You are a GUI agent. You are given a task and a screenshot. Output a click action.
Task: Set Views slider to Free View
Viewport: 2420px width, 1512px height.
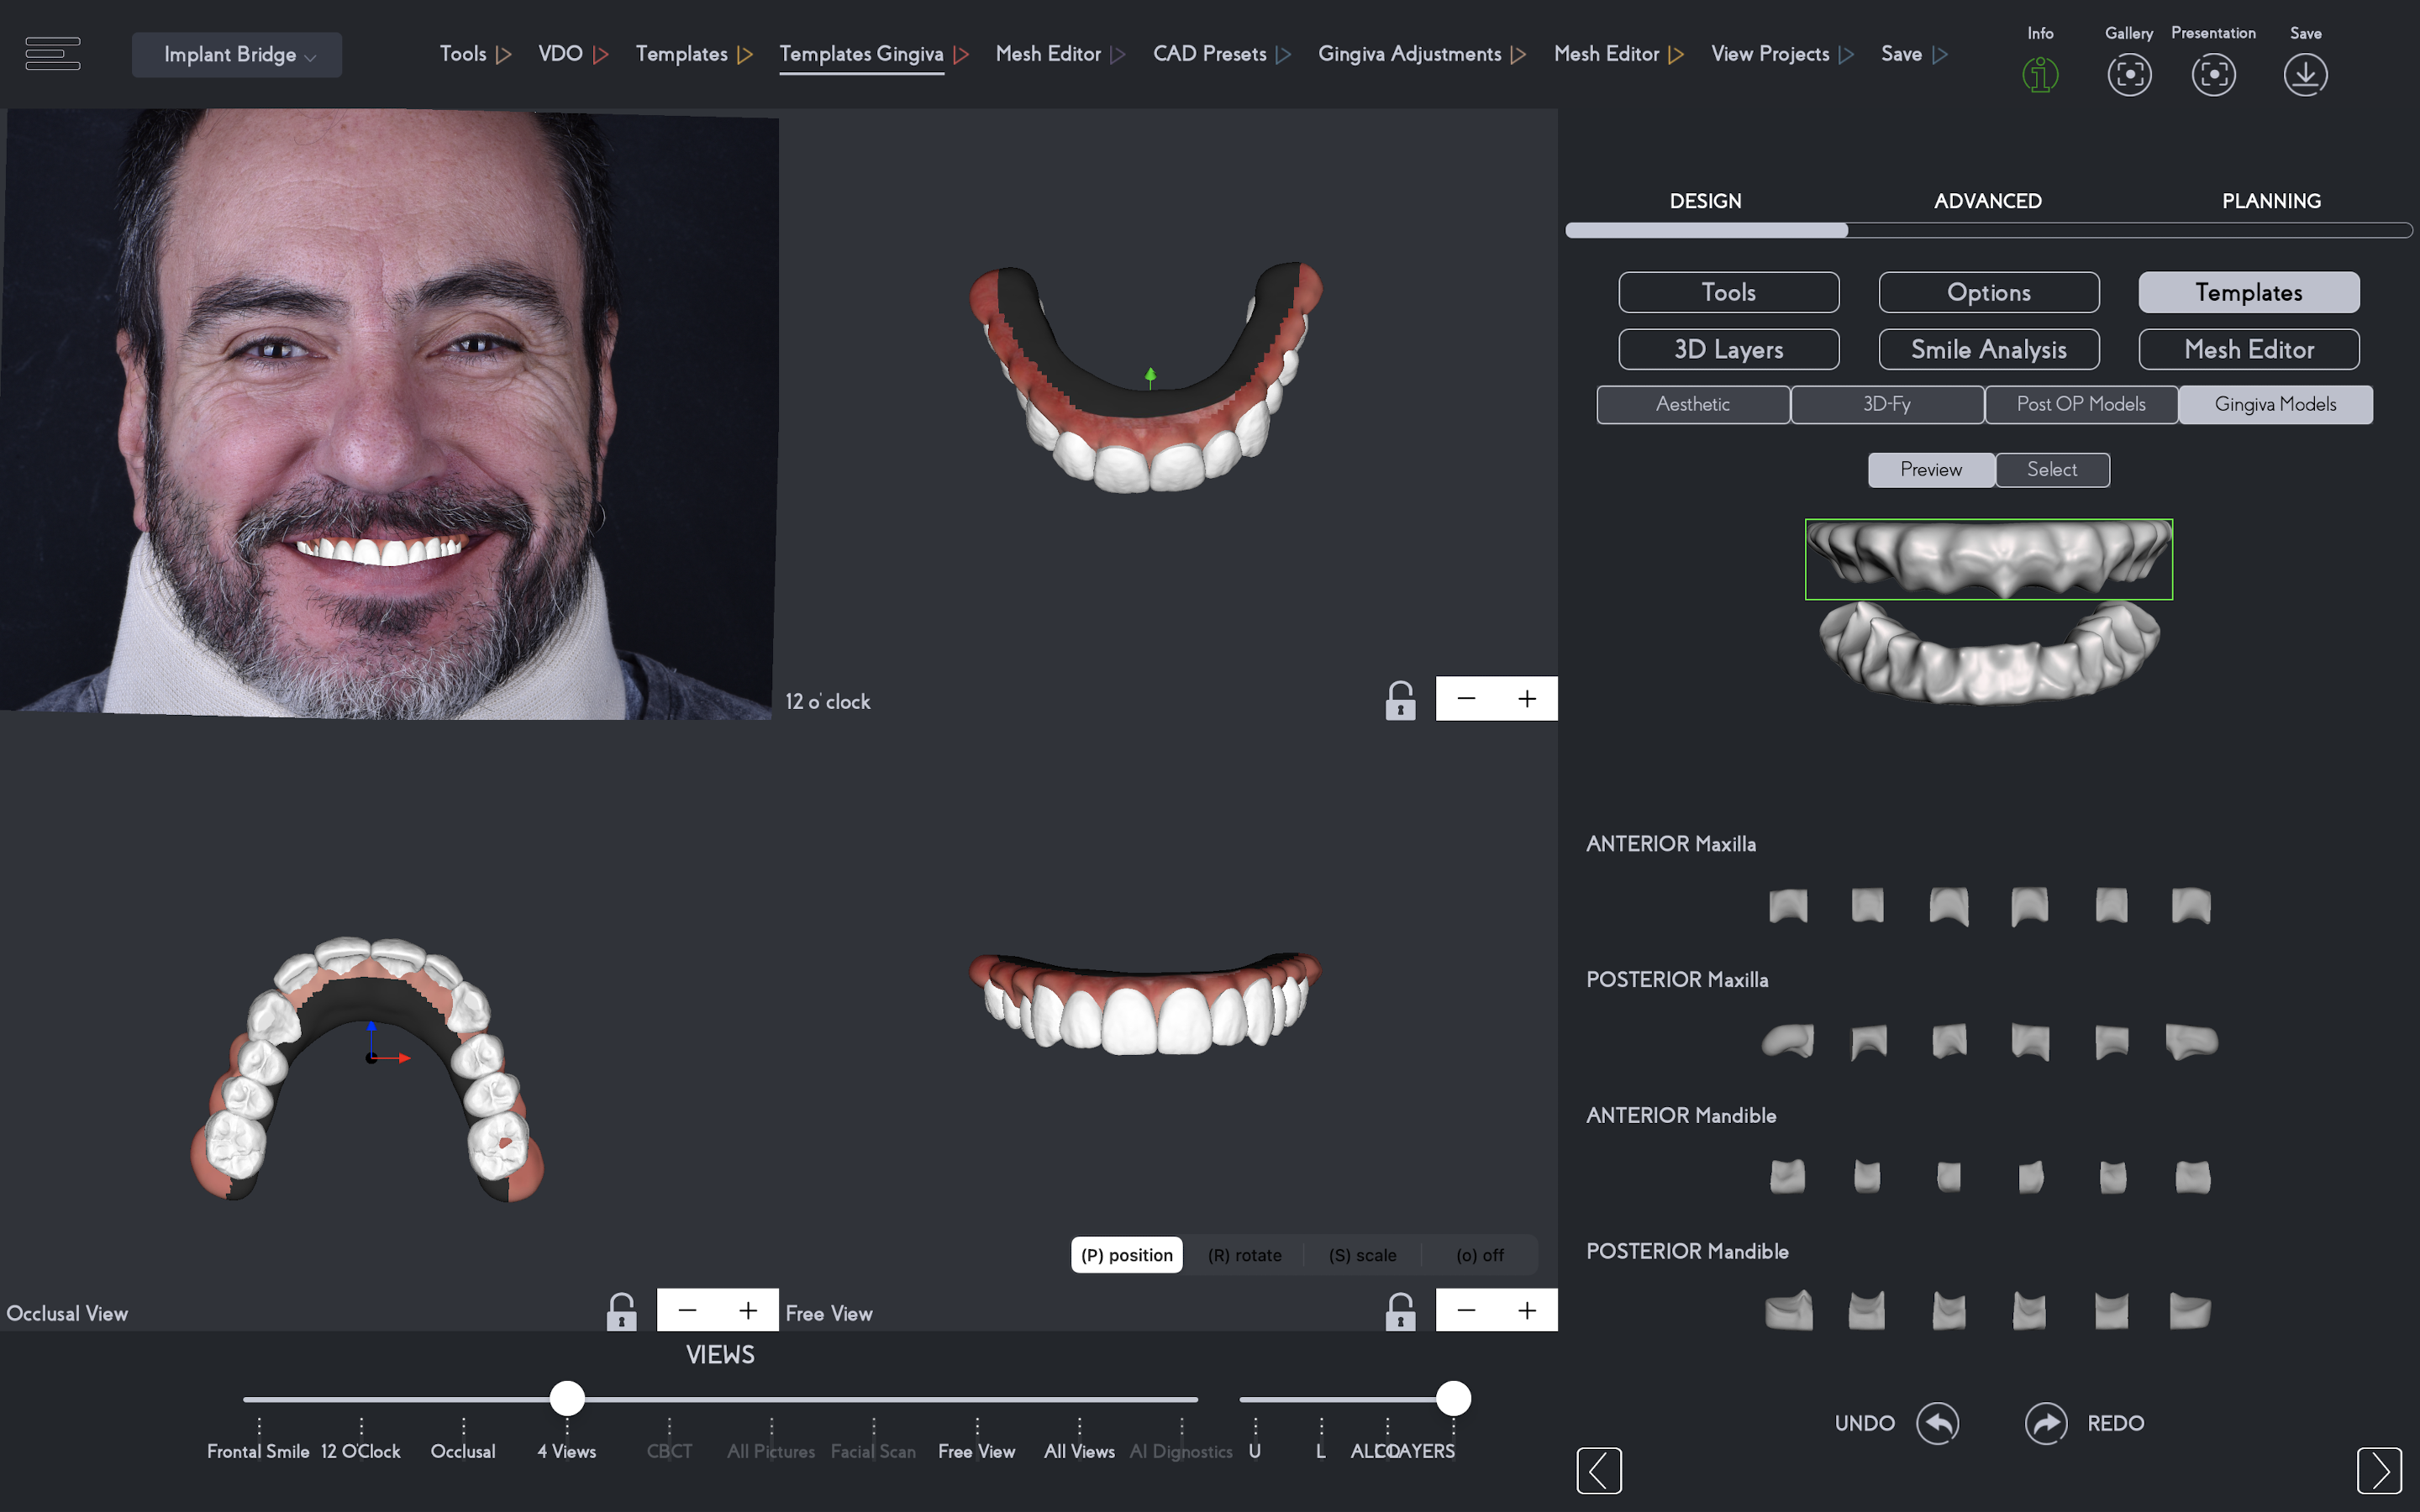pos(976,1399)
